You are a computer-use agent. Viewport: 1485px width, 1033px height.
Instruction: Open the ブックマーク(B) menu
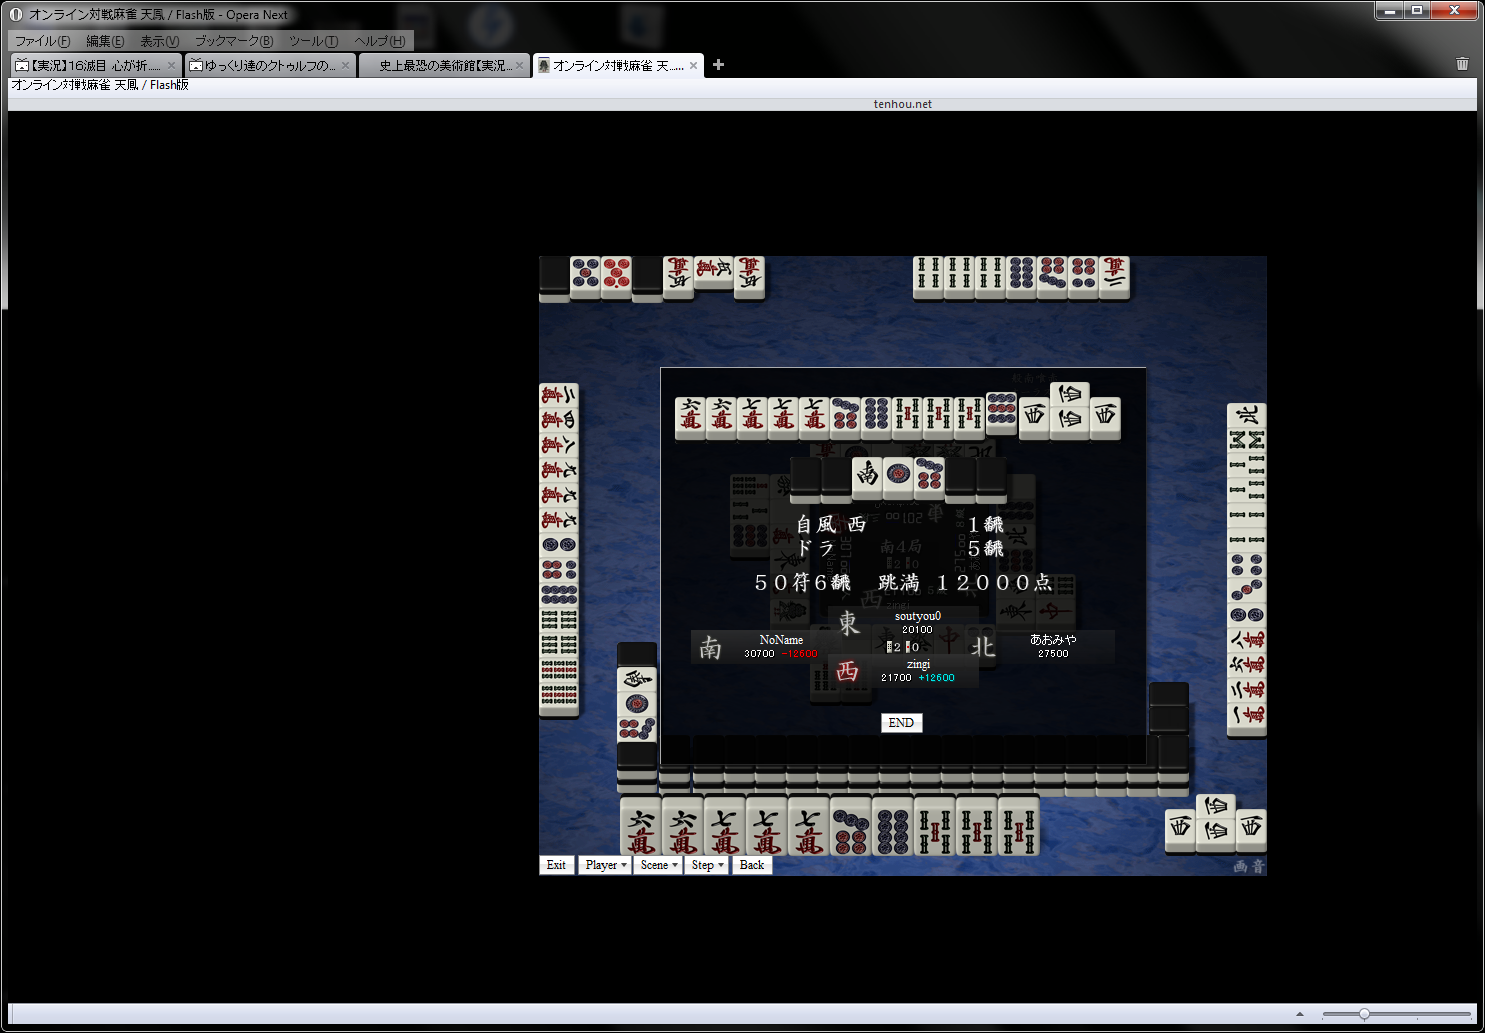click(233, 41)
